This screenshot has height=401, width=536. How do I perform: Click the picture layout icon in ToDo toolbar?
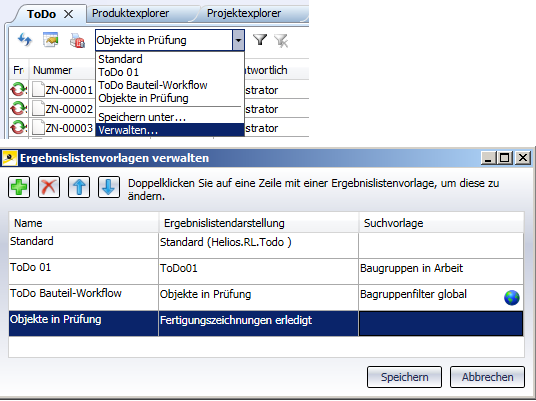pos(51,40)
